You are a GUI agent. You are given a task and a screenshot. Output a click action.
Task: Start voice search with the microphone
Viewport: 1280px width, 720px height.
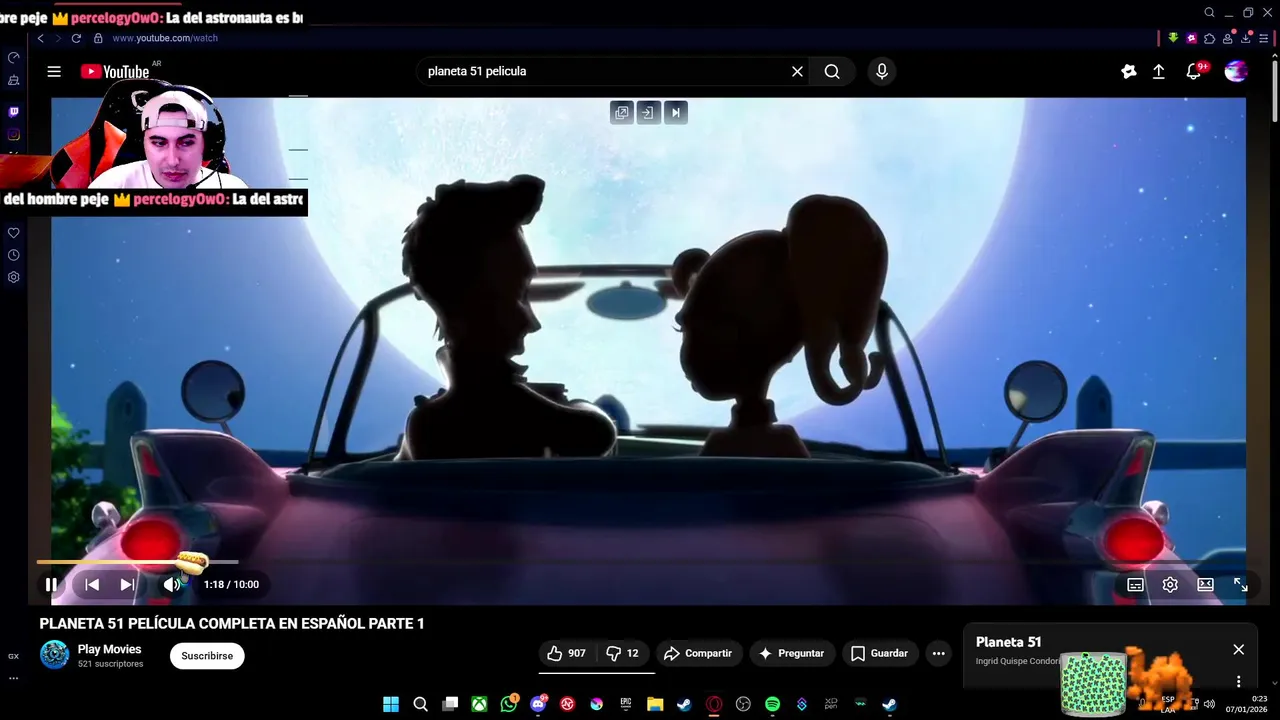[x=881, y=71]
